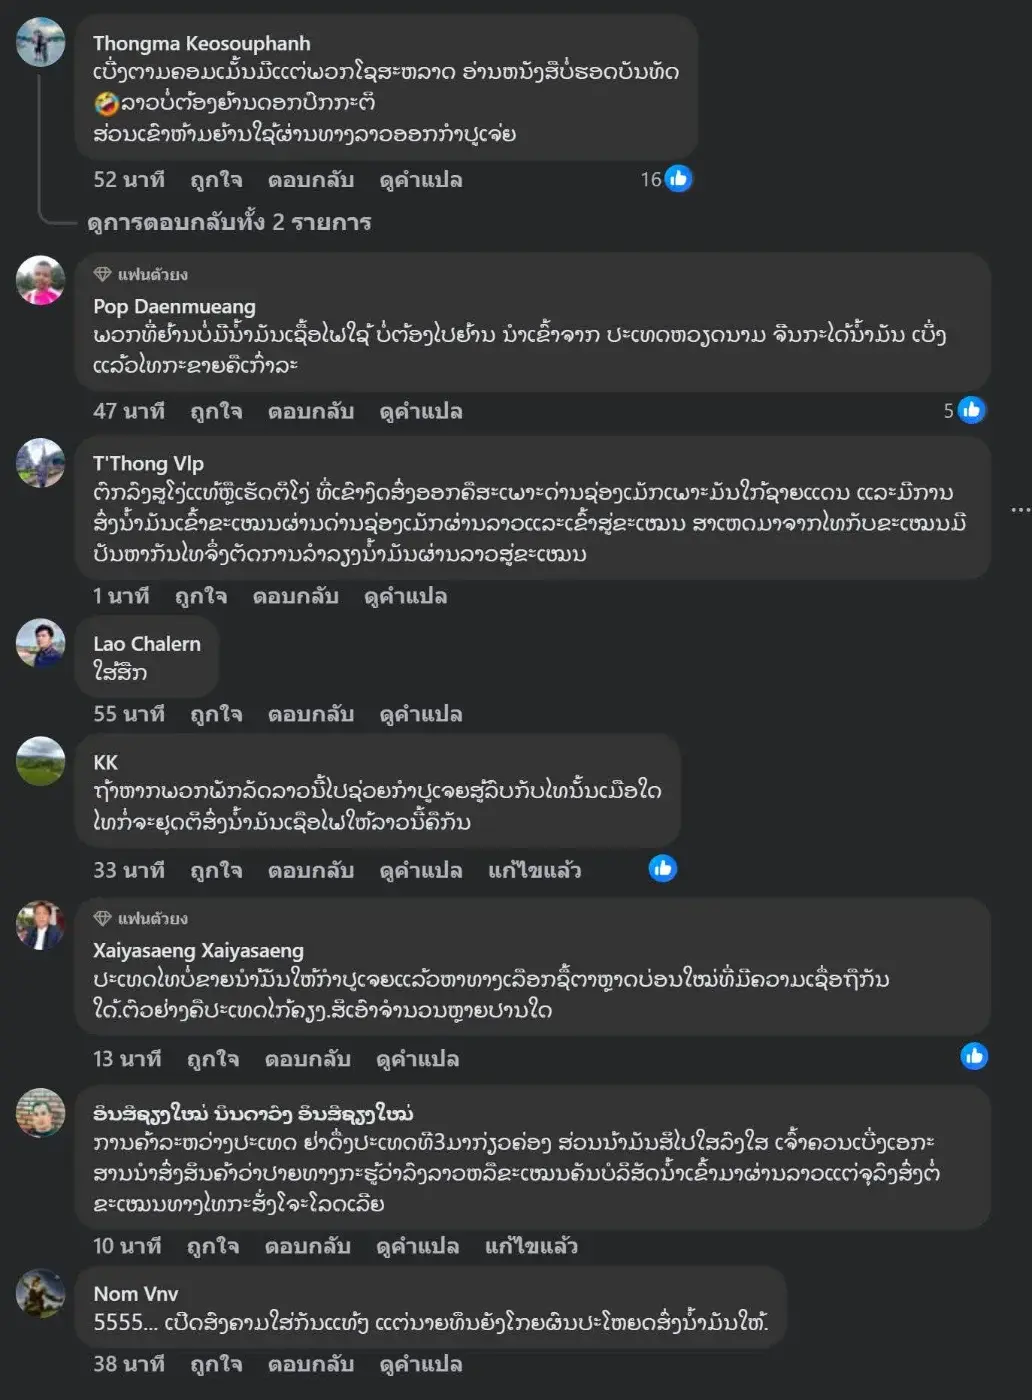Open the three-dot menu beside T'Thong Vlp's comment
The image size is (1032, 1400).
point(1020,510)
